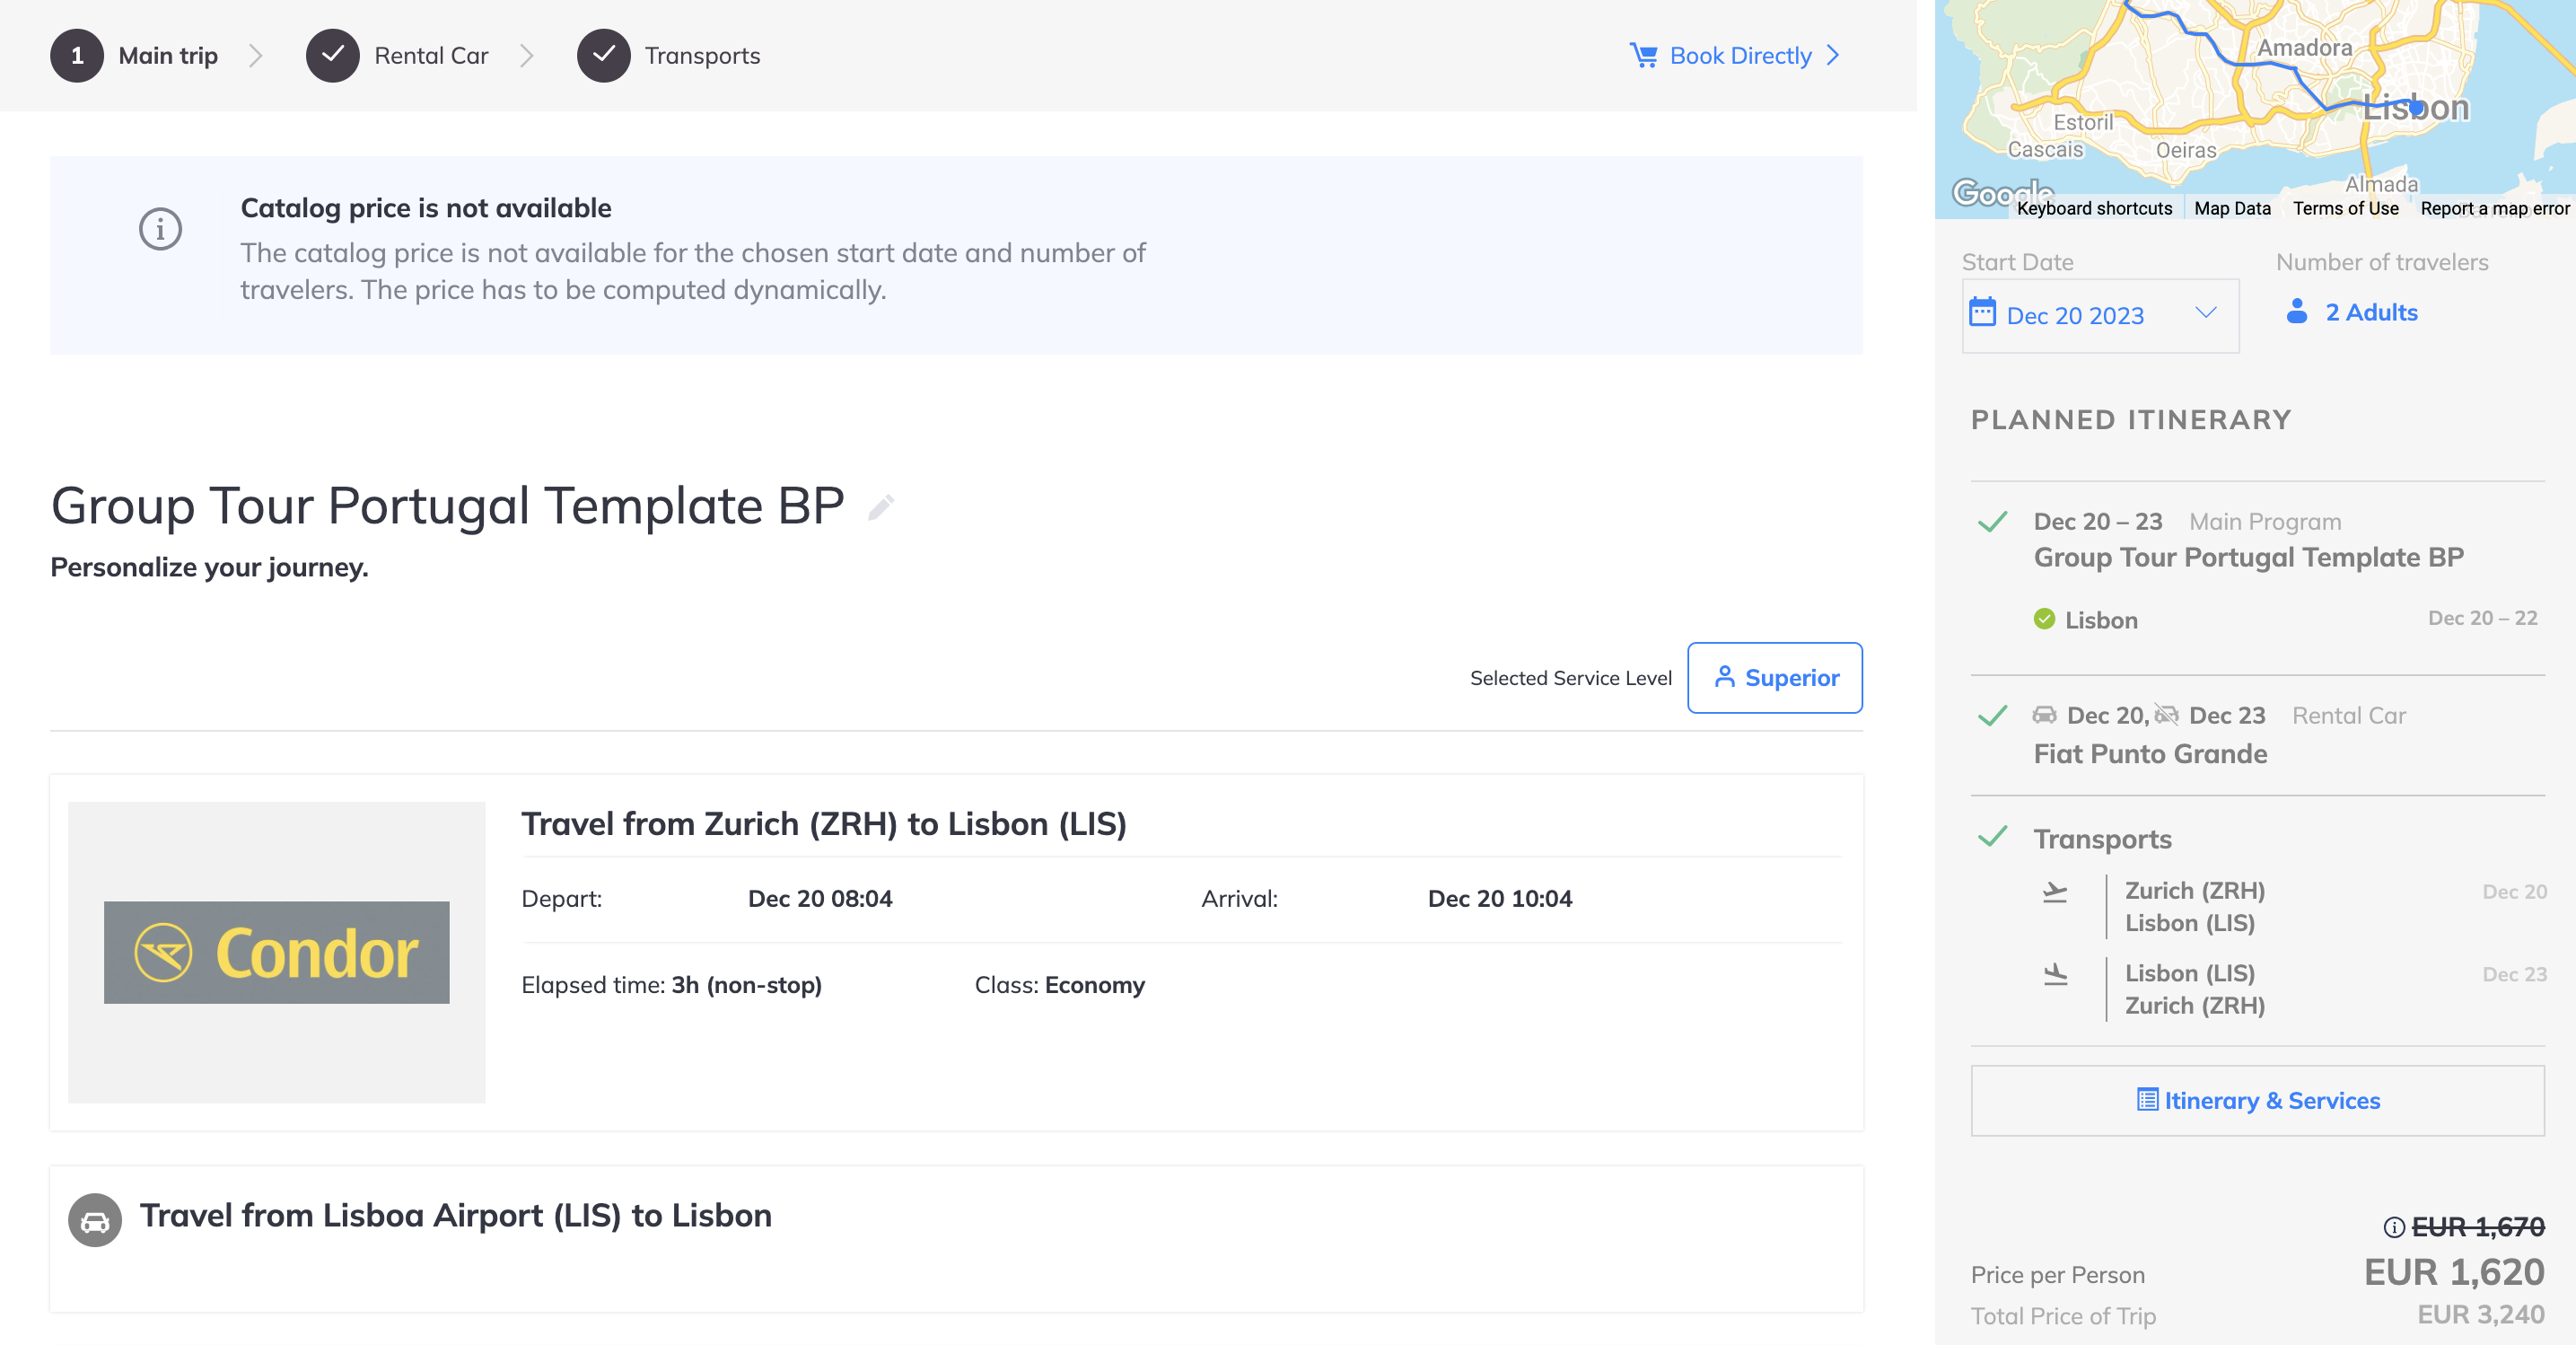Click the shopping cart icon next to Book Directly
The image size is (2576, 1345).
(1643, 55)
